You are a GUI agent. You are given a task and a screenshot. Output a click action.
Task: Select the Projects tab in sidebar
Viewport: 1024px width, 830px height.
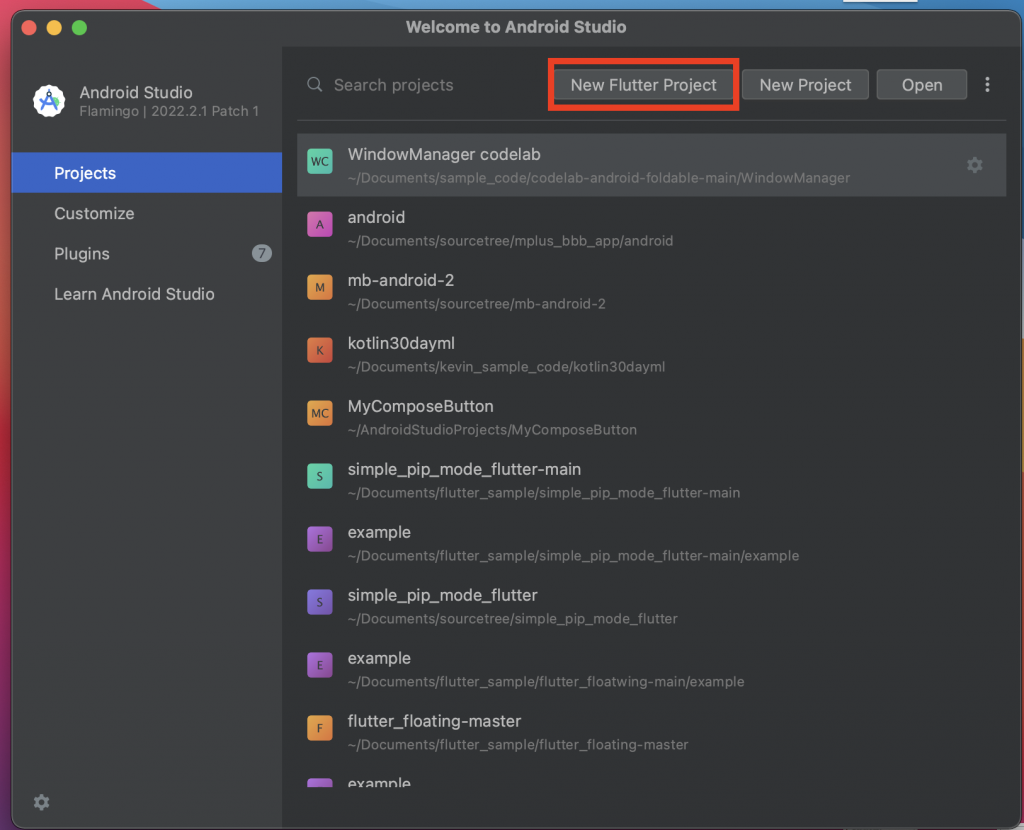147,173
